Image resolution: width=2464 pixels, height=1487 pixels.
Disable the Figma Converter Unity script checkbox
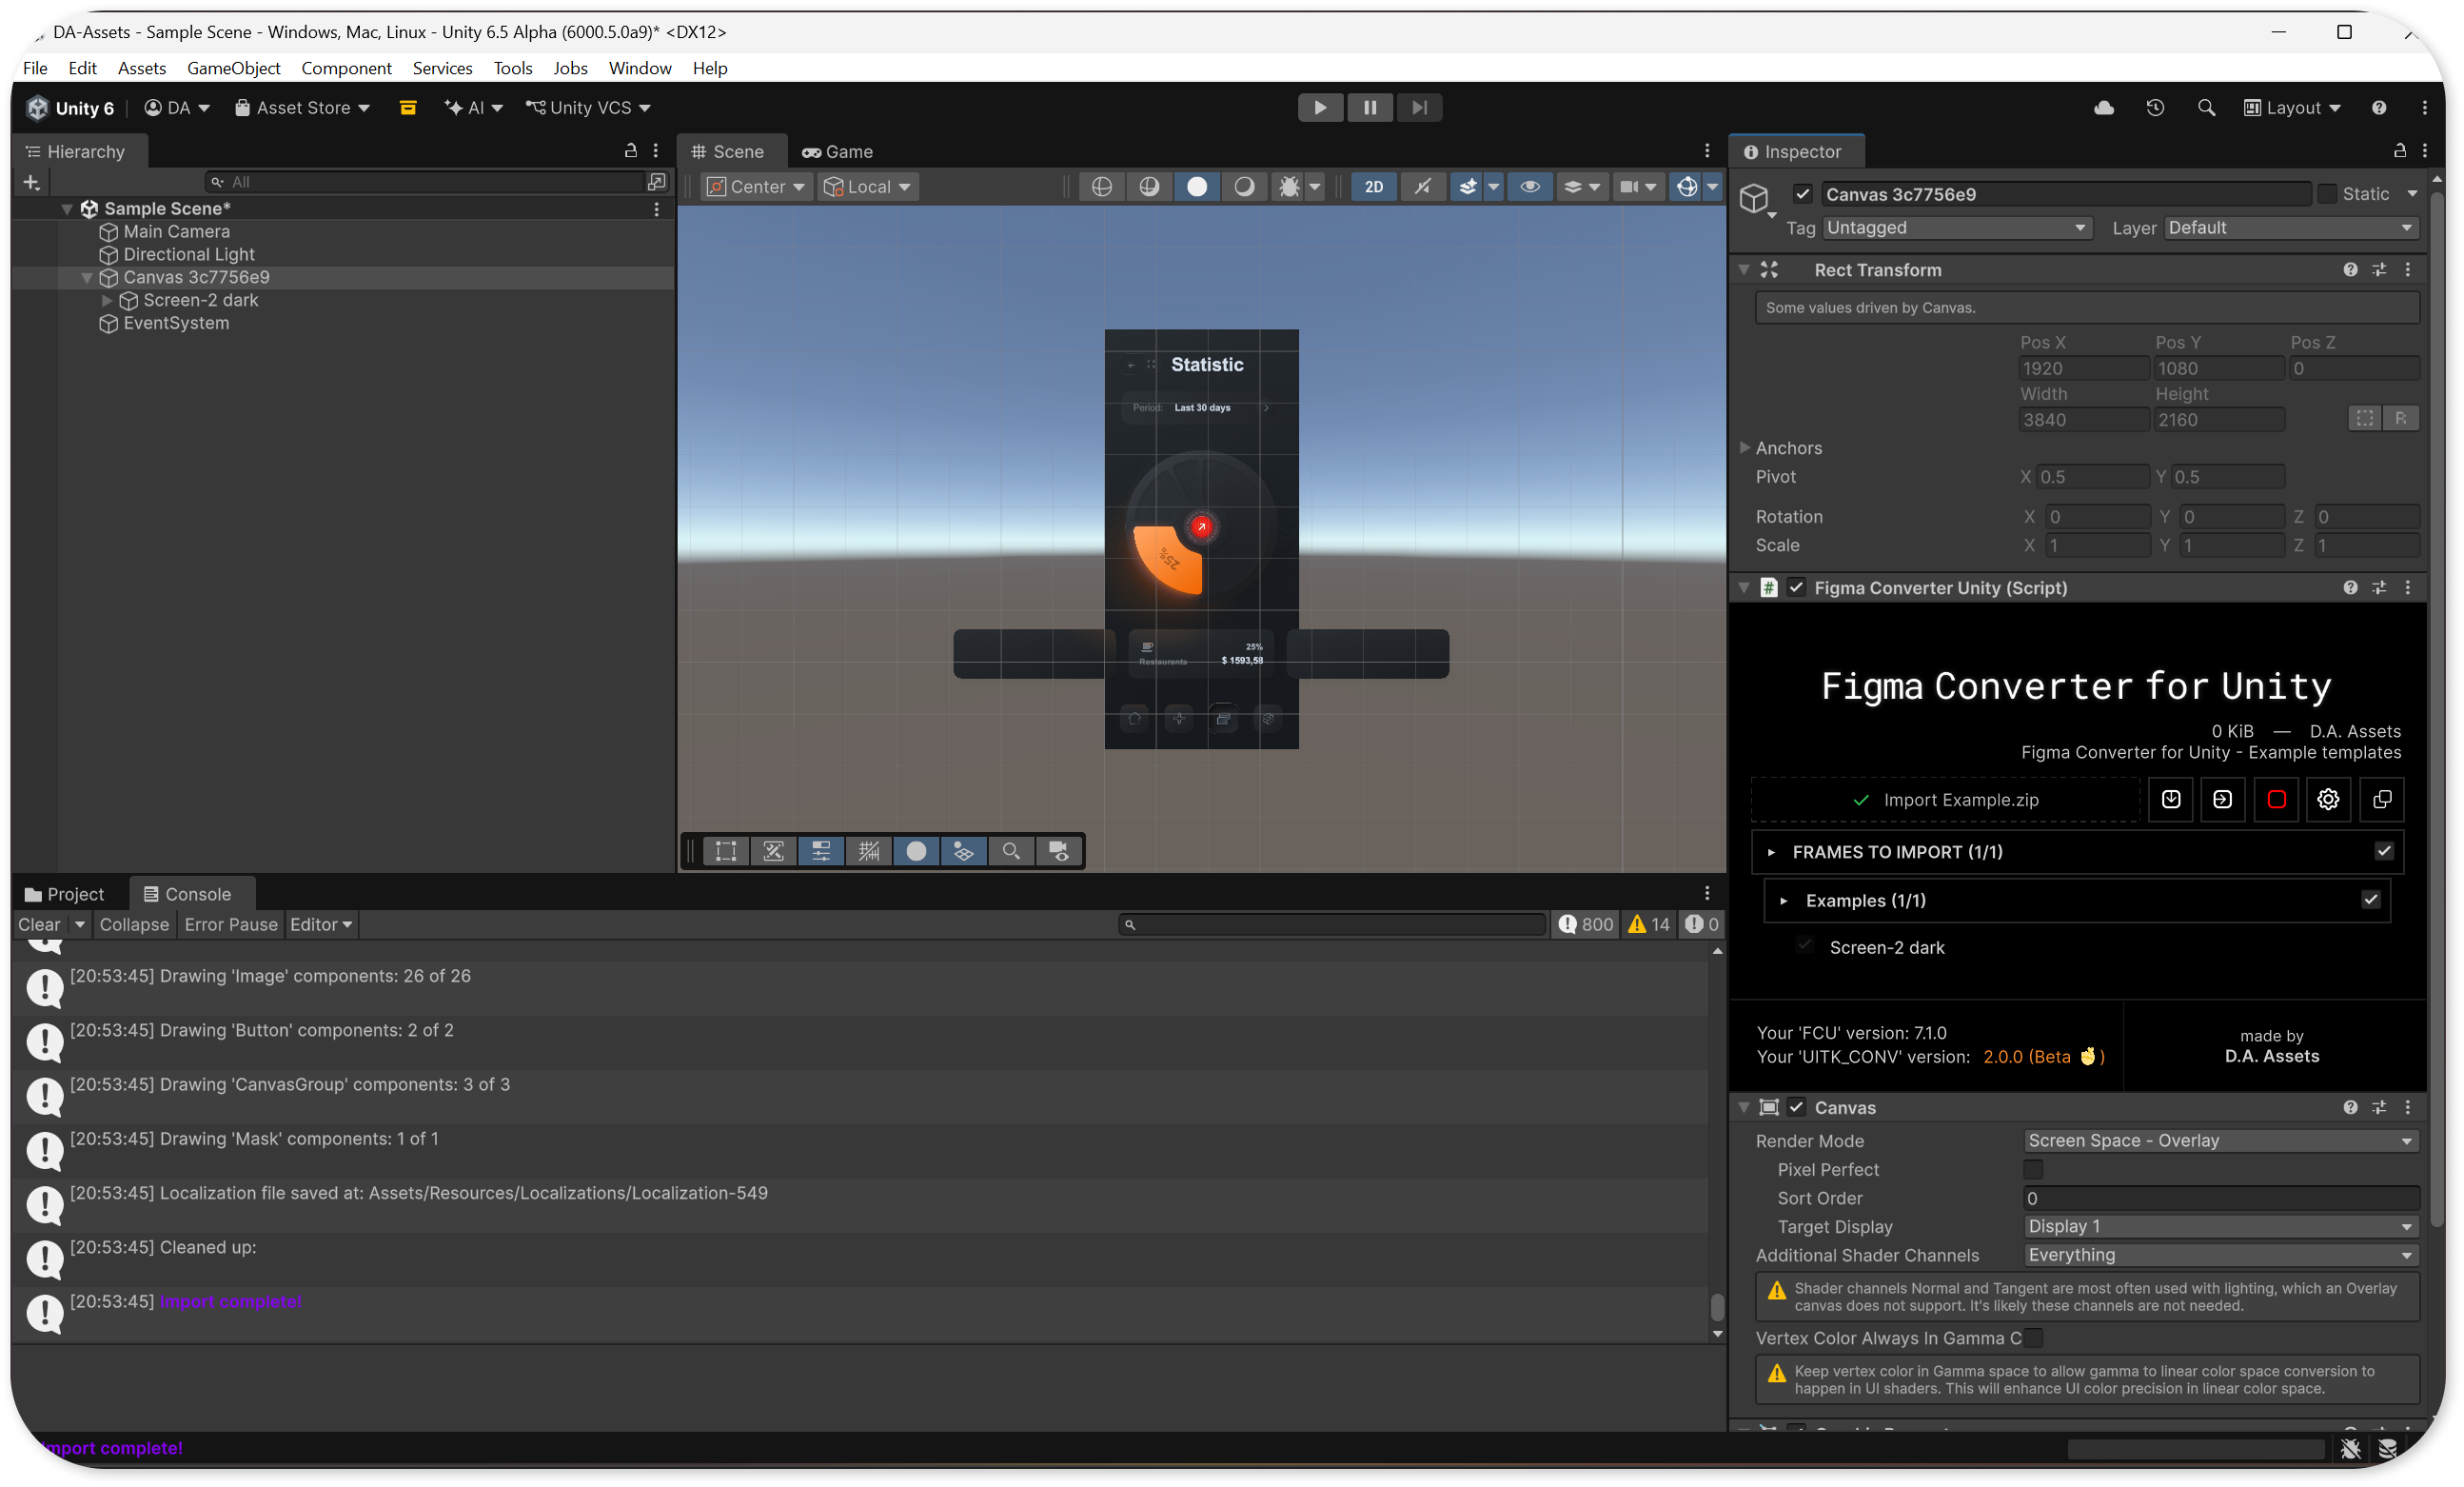coord(1796,588)
